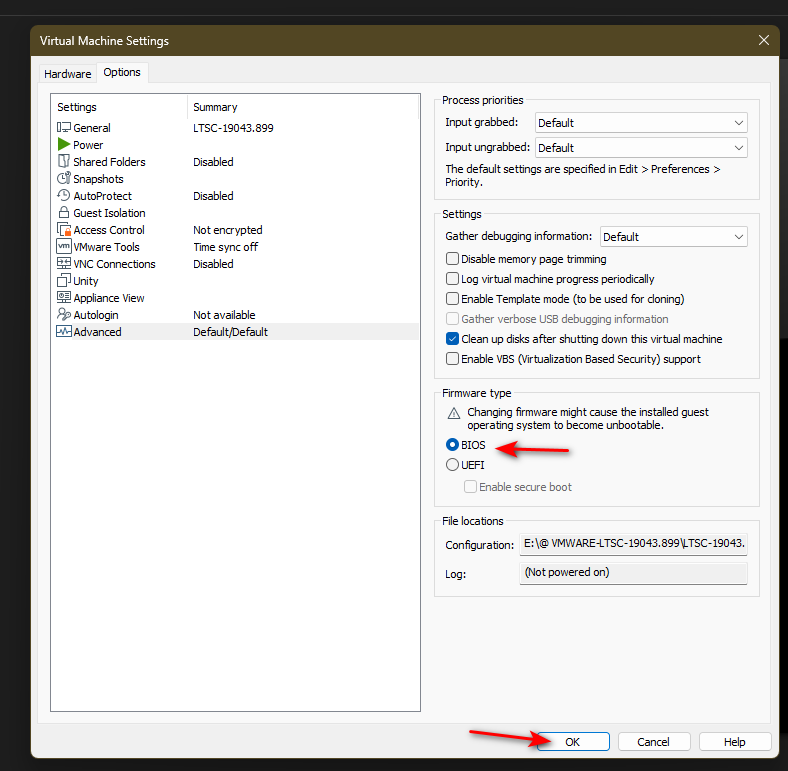This screenshot has width=788, height=771.
Task: Click the Unity windows icon
Action: tap(64, 280)
